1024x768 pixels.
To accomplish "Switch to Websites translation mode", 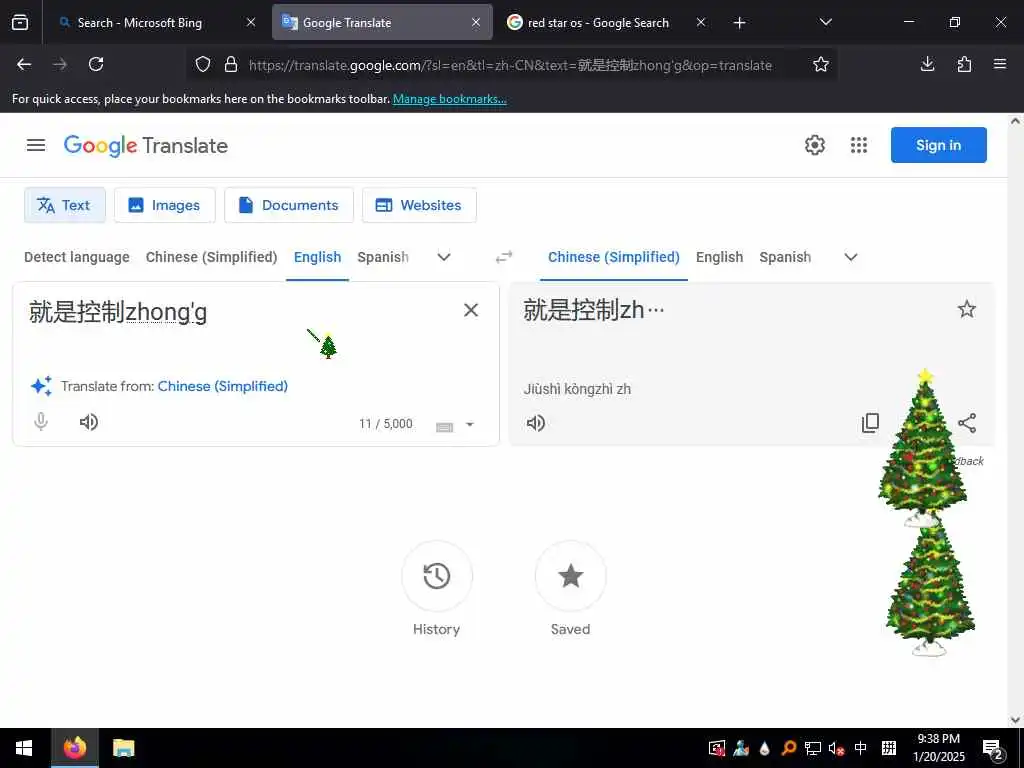I will 419,205.
